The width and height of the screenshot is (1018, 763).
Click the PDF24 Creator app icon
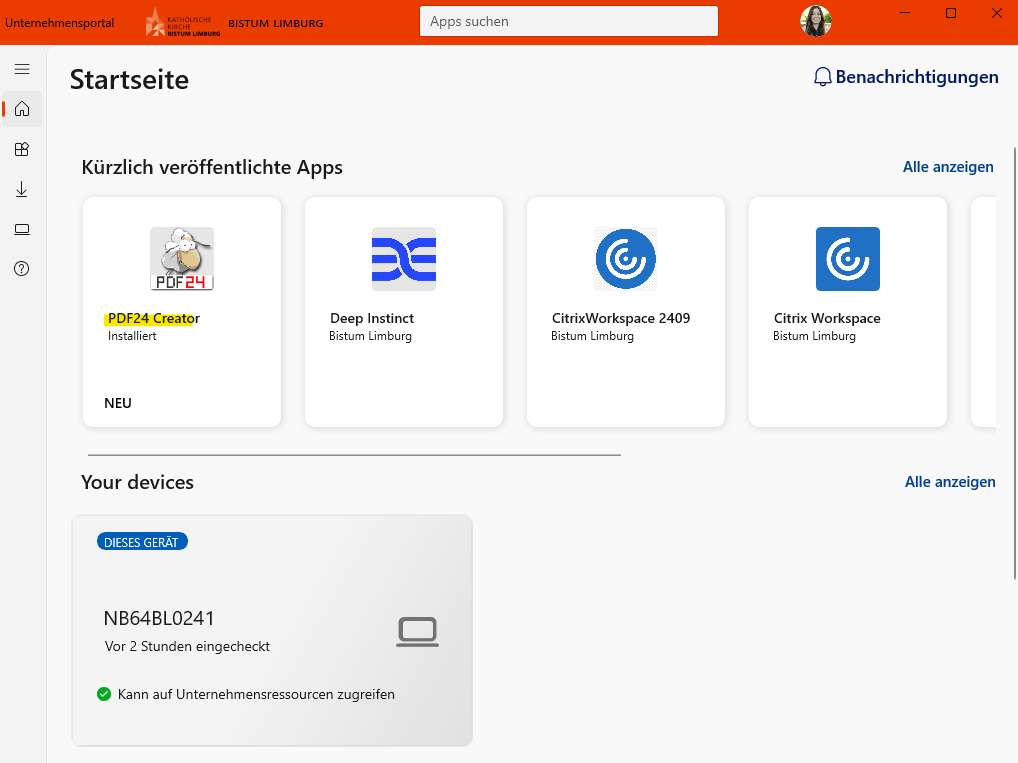click(x=182, y=258)
